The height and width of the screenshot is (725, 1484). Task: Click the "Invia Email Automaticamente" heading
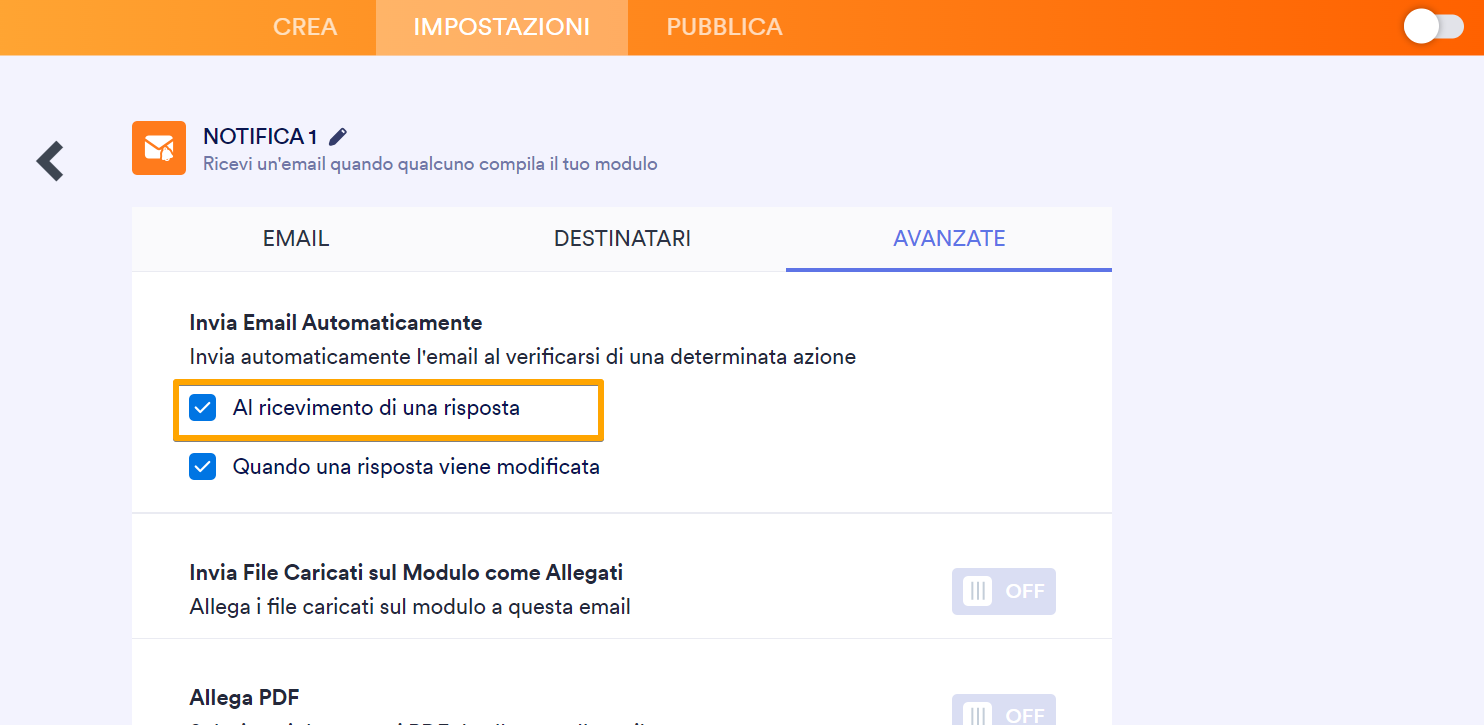click(336, 323)
